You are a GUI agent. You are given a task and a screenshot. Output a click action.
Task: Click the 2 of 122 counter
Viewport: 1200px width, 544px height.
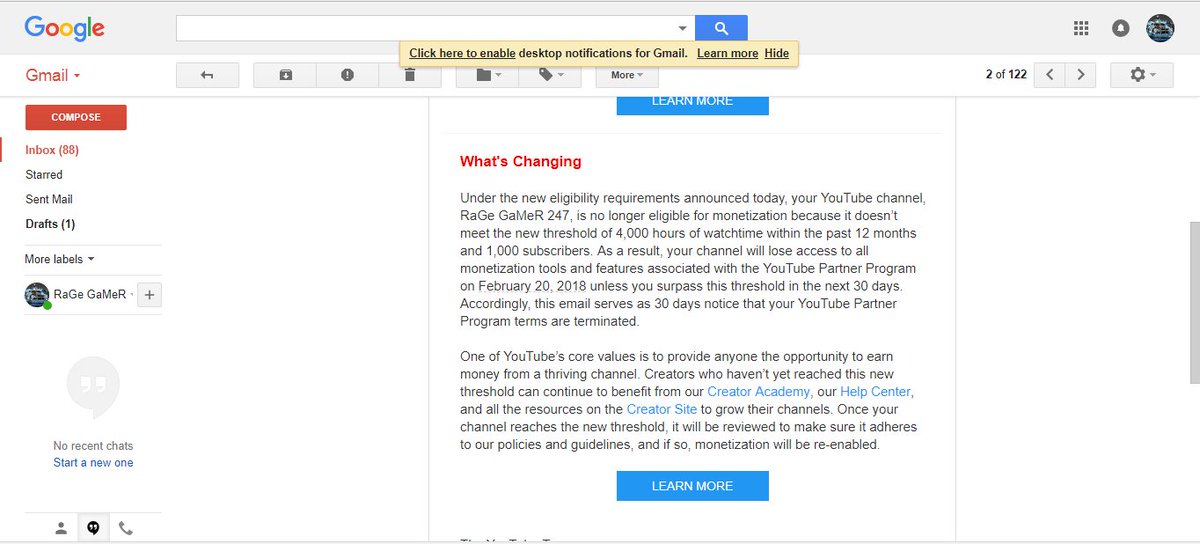1006,75
